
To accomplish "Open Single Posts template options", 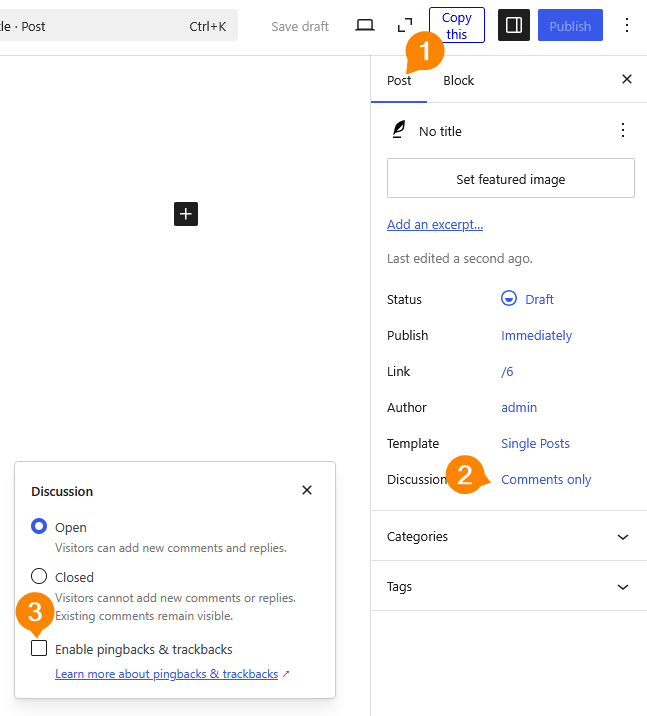I will 535,443.
